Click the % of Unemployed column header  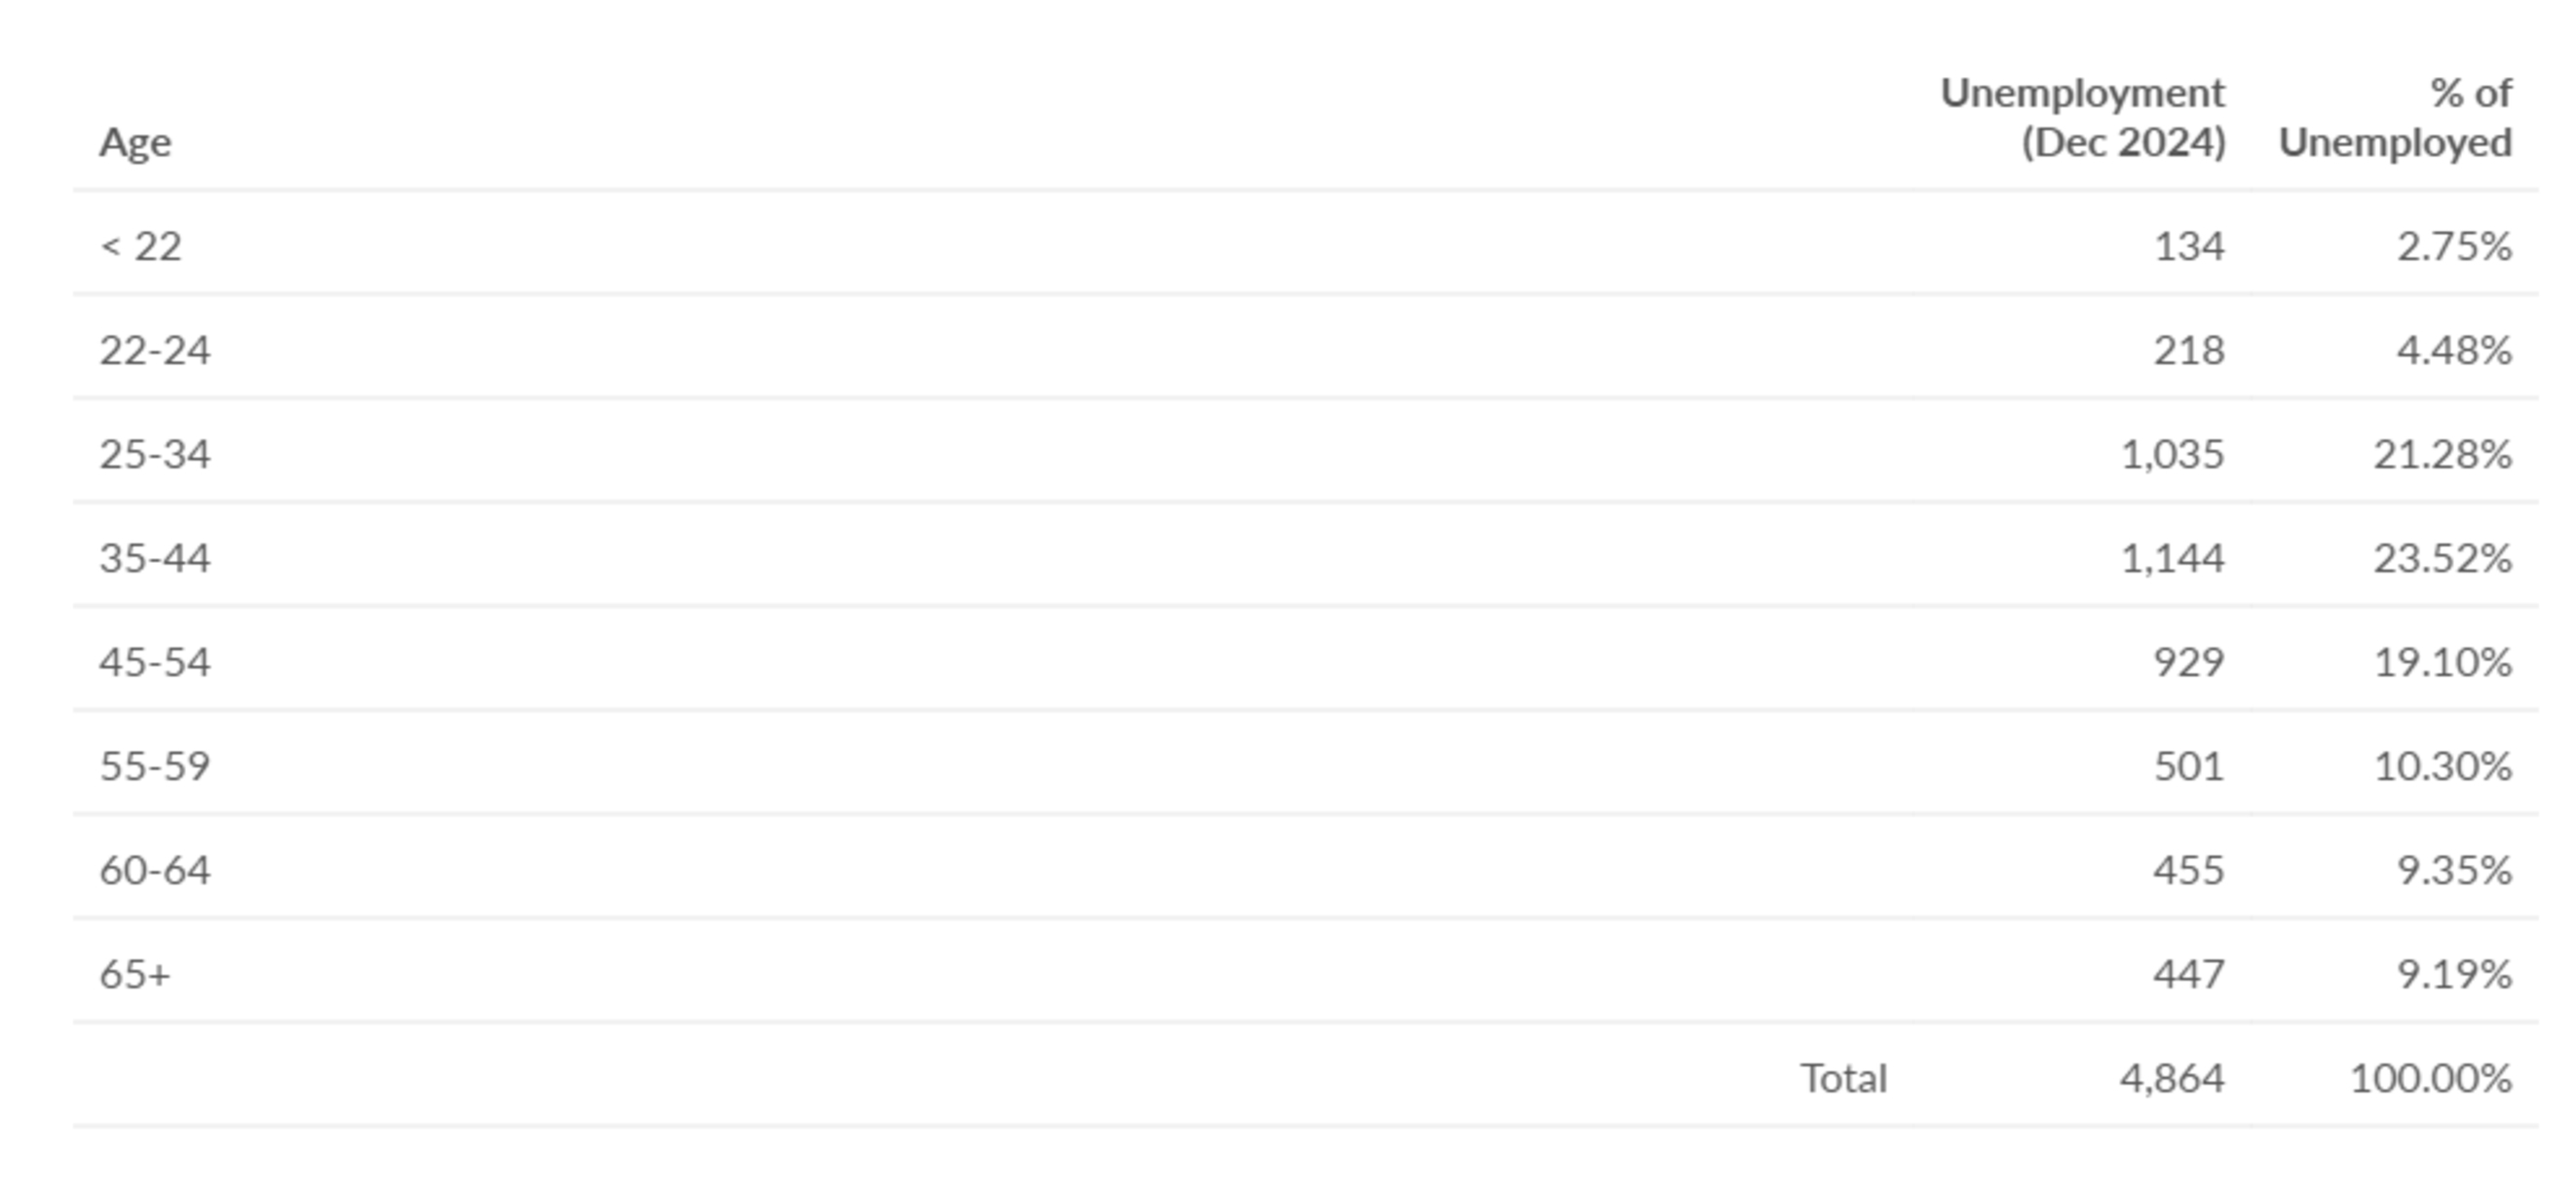coord(2395,118)
